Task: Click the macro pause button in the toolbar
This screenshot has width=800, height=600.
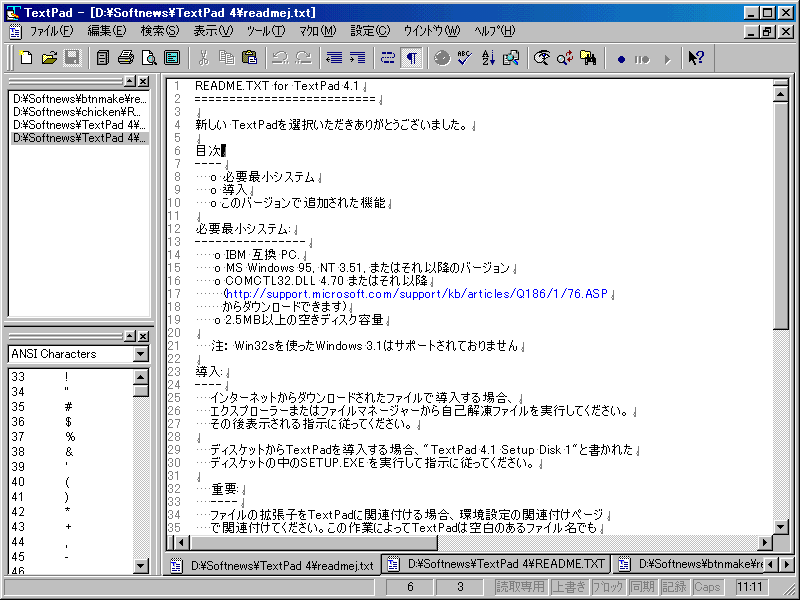Action: click(642, 59)
